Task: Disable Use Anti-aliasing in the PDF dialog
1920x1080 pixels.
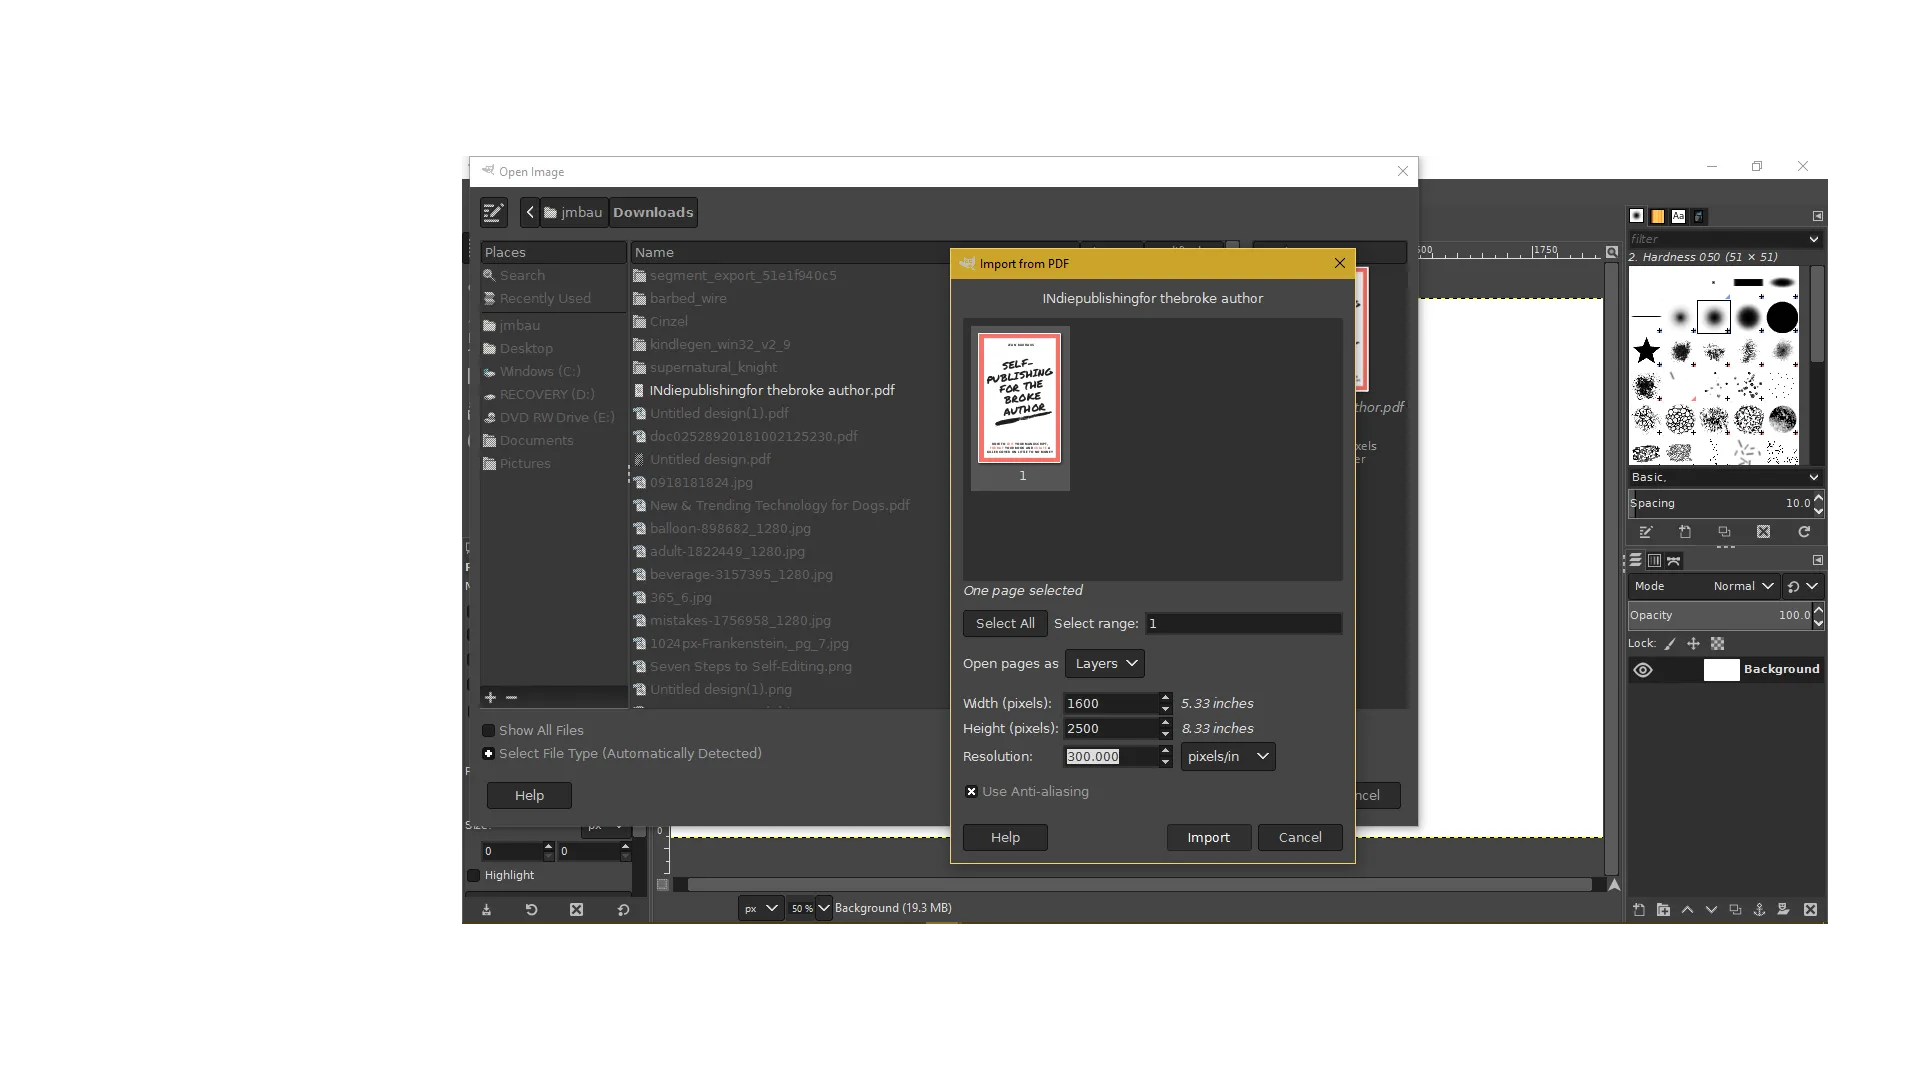Action: coord(971,791)
